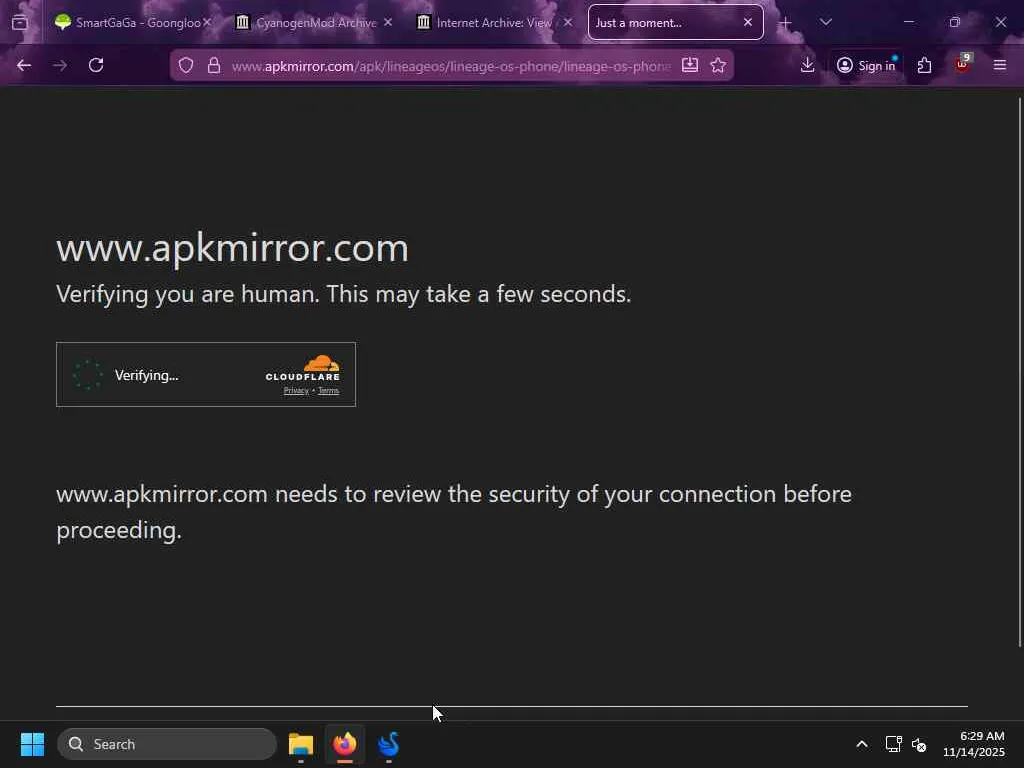Click the Cloudflare Verifying spinner
Viewport: 1024px width, 768px height.
tap(88, 375)
